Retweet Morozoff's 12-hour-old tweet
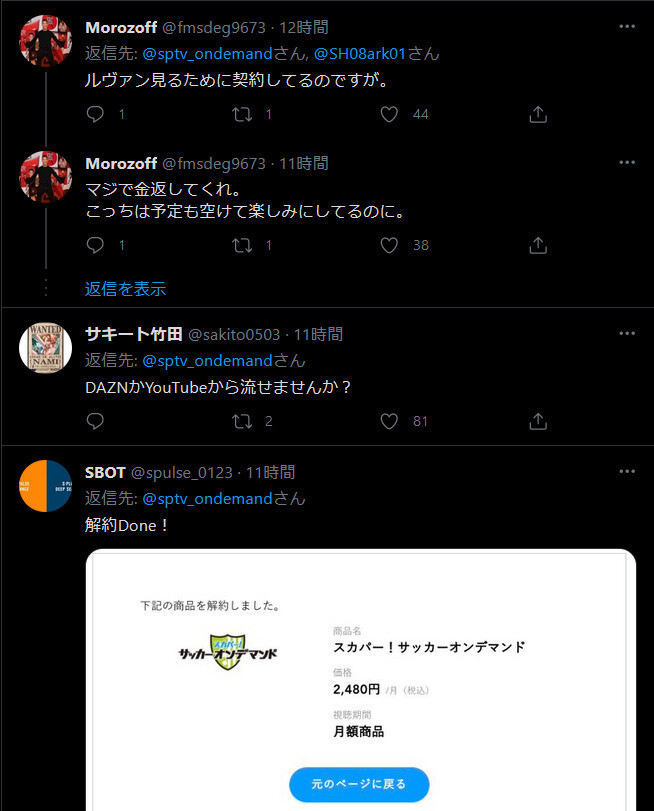654x811 pixels. pos(242,114)
